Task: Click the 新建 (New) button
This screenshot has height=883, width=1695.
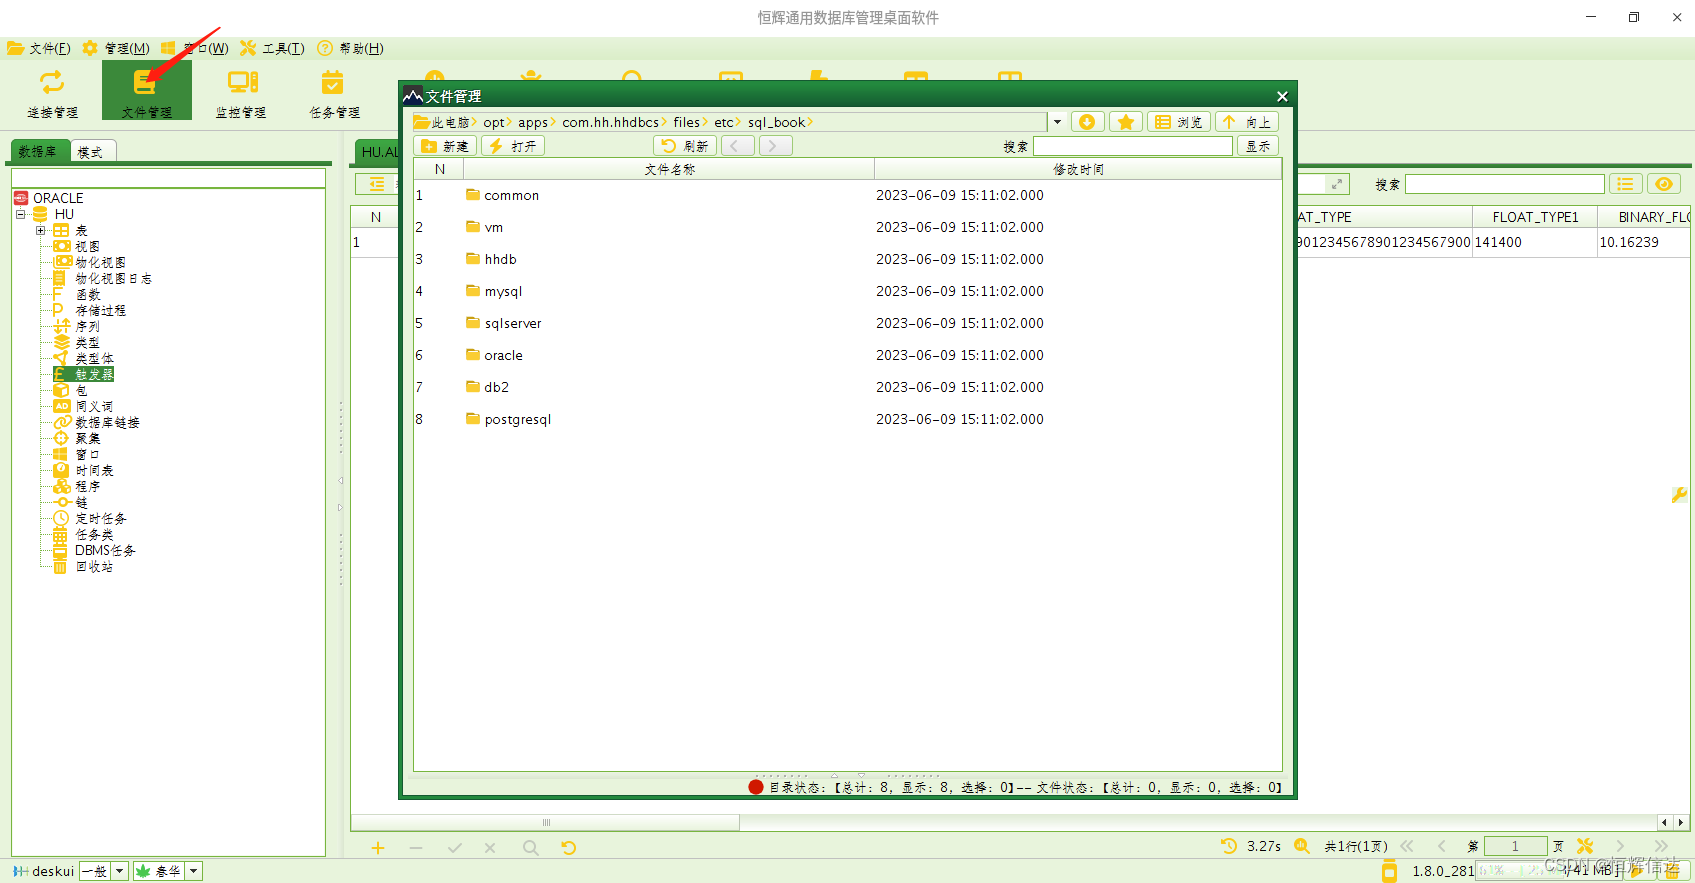Action: tap(445, 146)
